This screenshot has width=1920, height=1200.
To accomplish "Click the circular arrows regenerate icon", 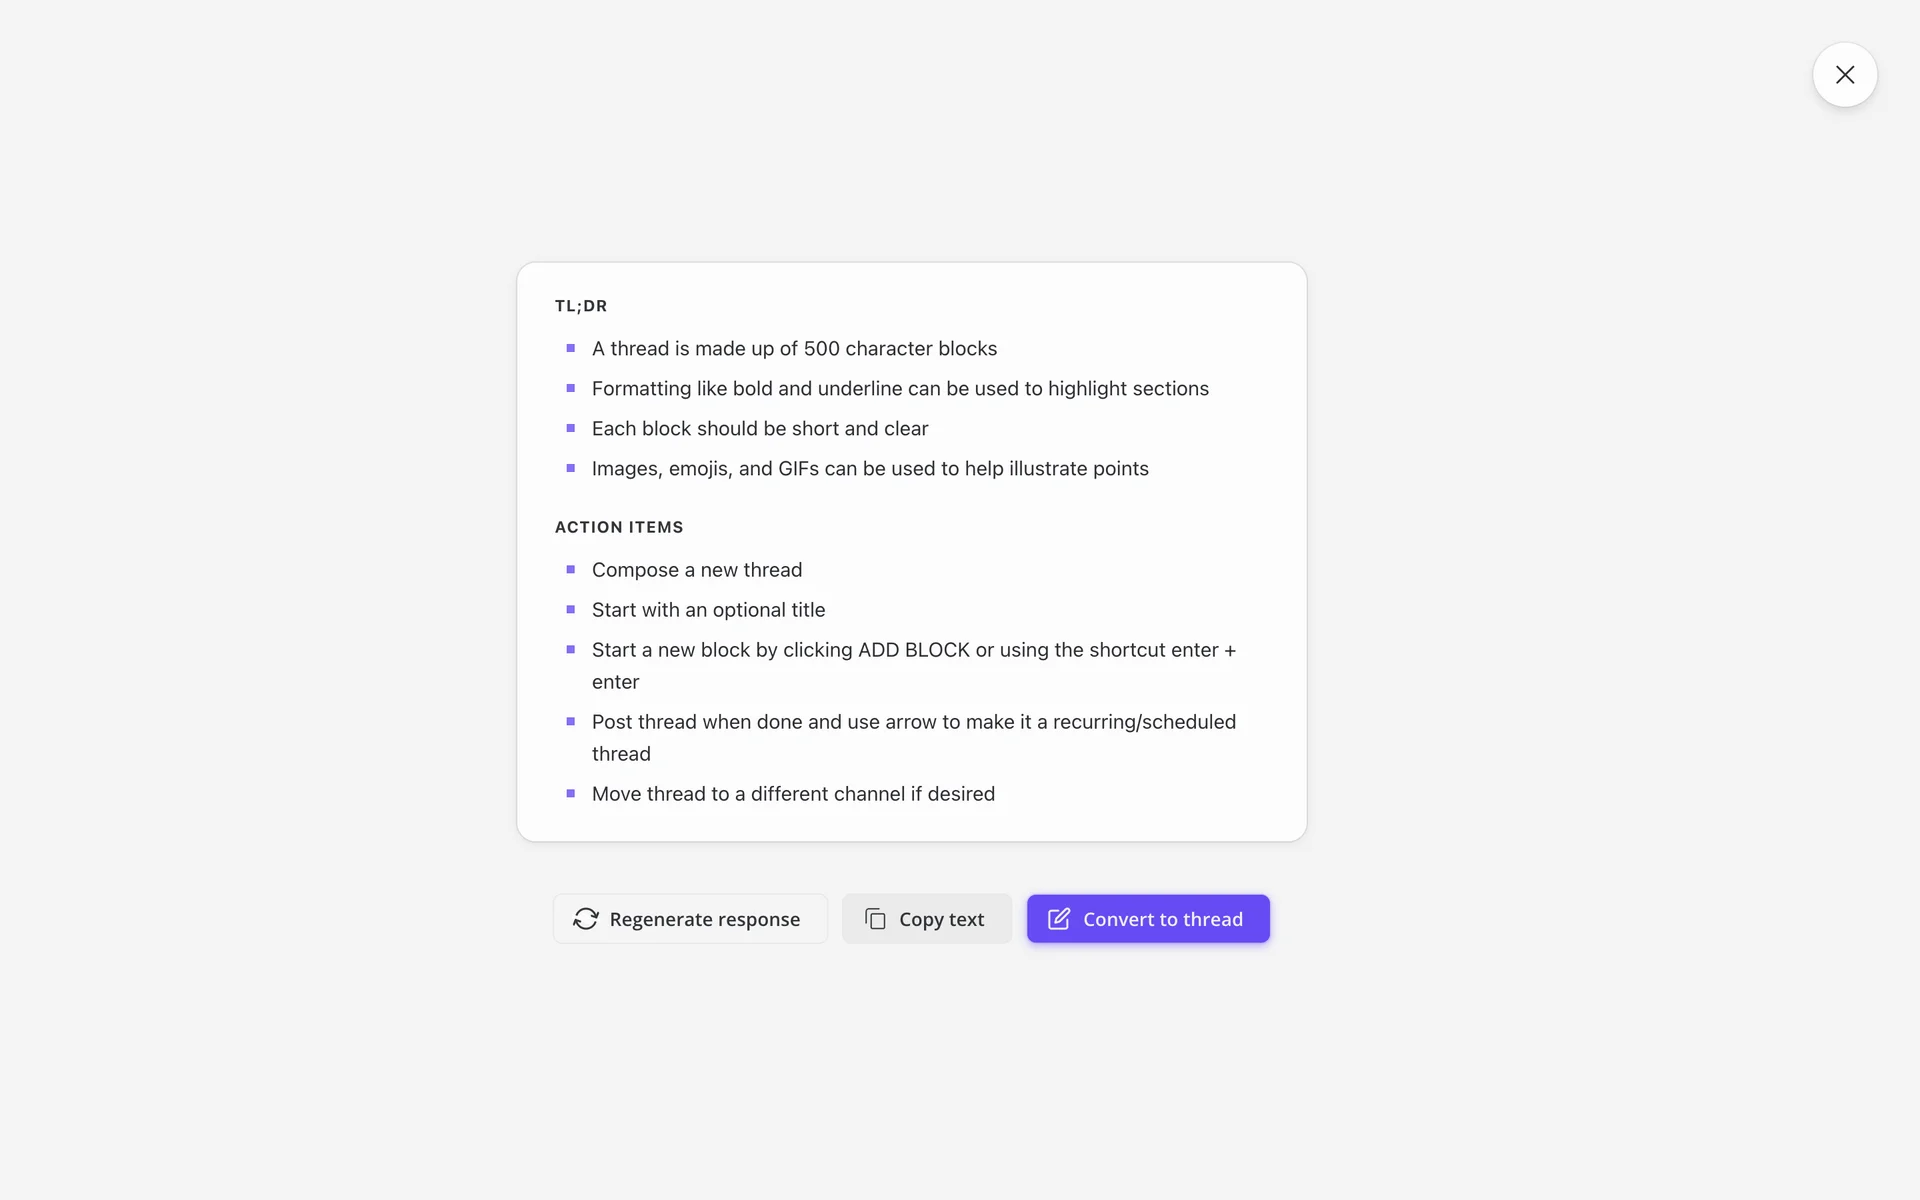I will coord(586,919).
